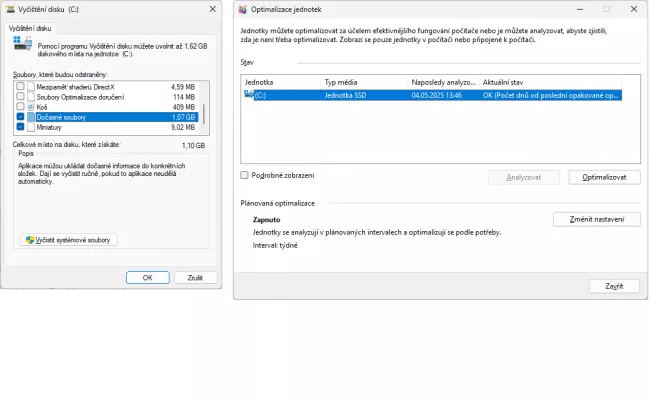Image resolution: width=650 pixels, height=400 pixels.
Task: Enable the Podrobné zobrazení checkbox
Action: (245, 175)
